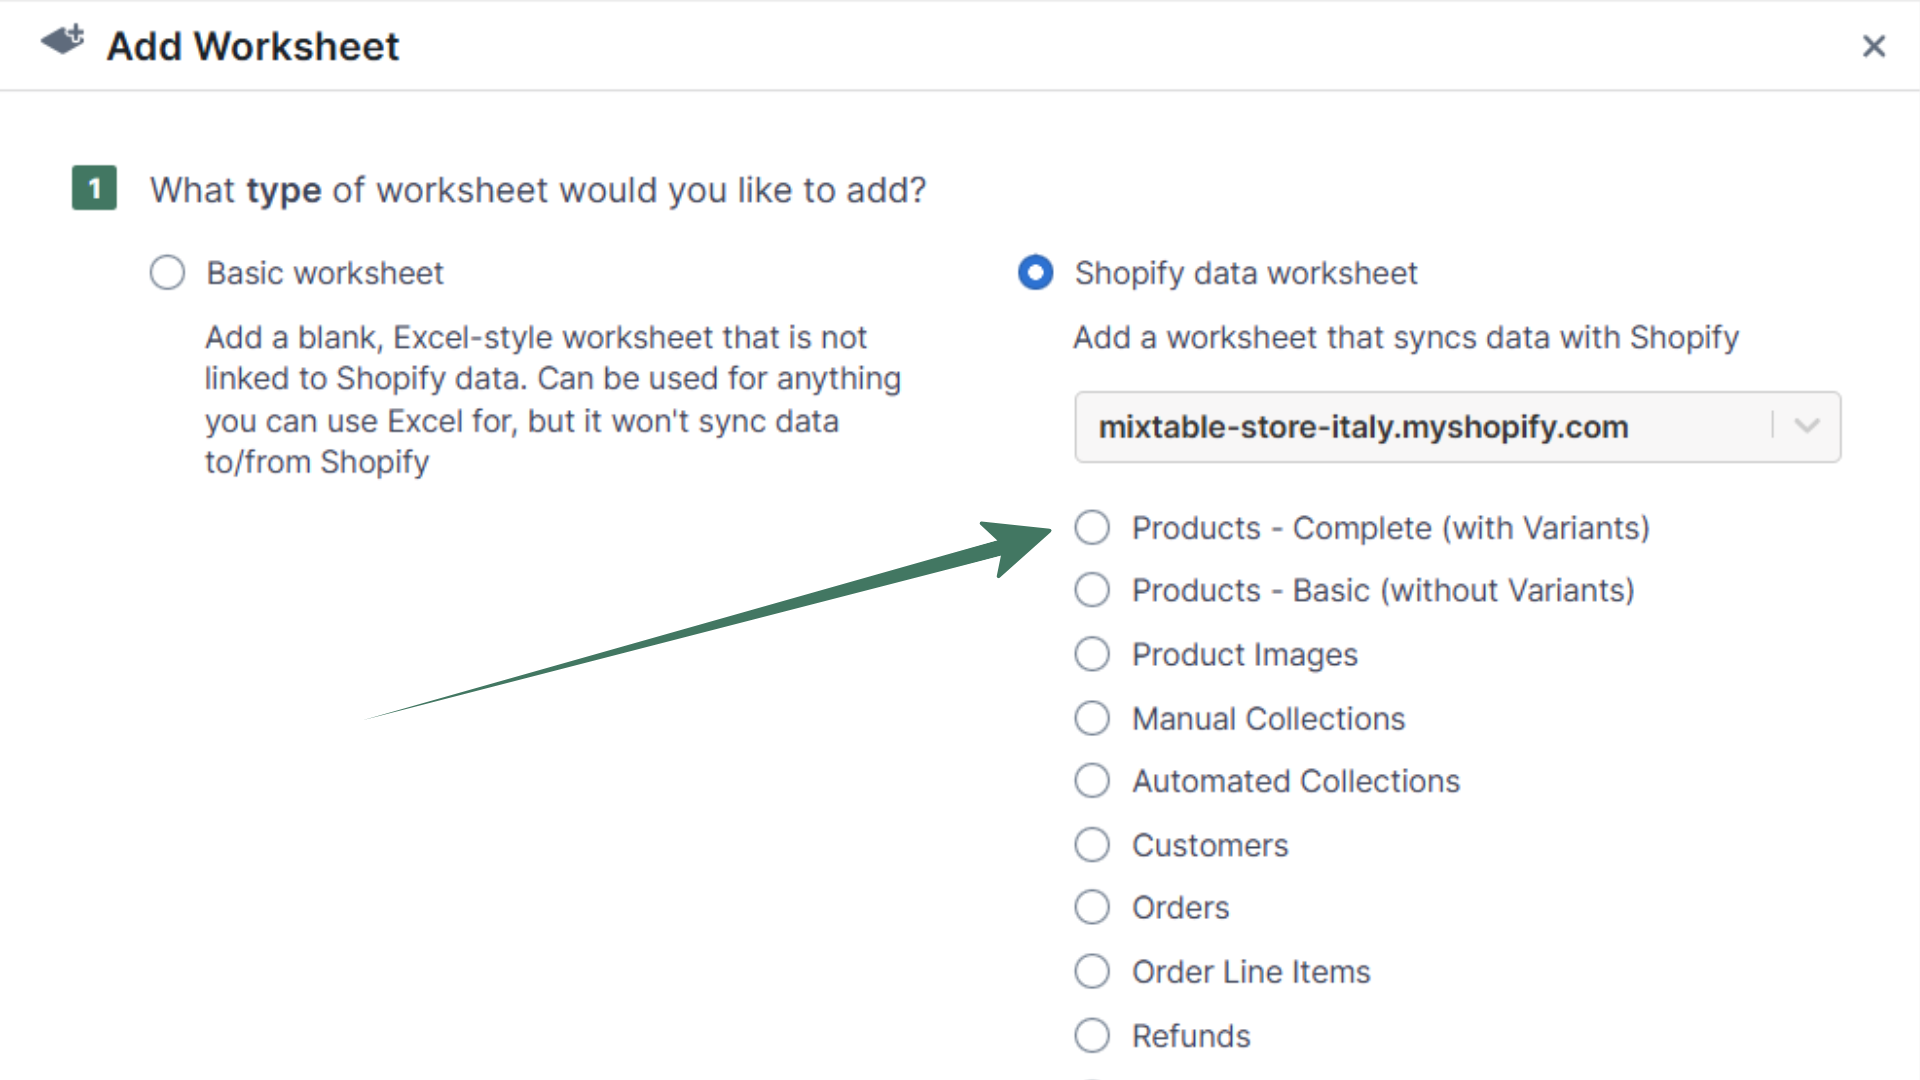The height and width of the screenshot is (1080, 1920).
Task: Click the Add Worksheet title text
Action: click(x=252, y=46)
